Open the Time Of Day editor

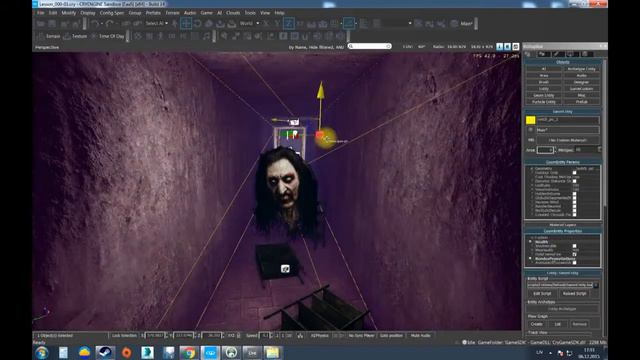click(107, 36)
